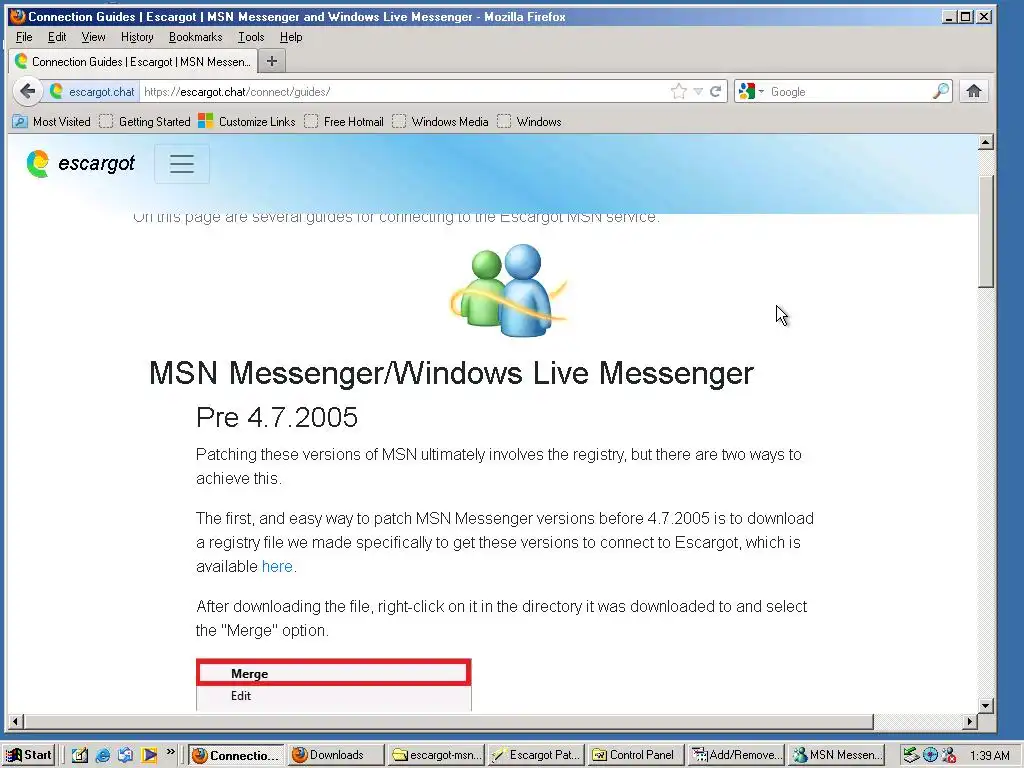
Task: Click the search magnifier icon
Action: pos(940,91)
